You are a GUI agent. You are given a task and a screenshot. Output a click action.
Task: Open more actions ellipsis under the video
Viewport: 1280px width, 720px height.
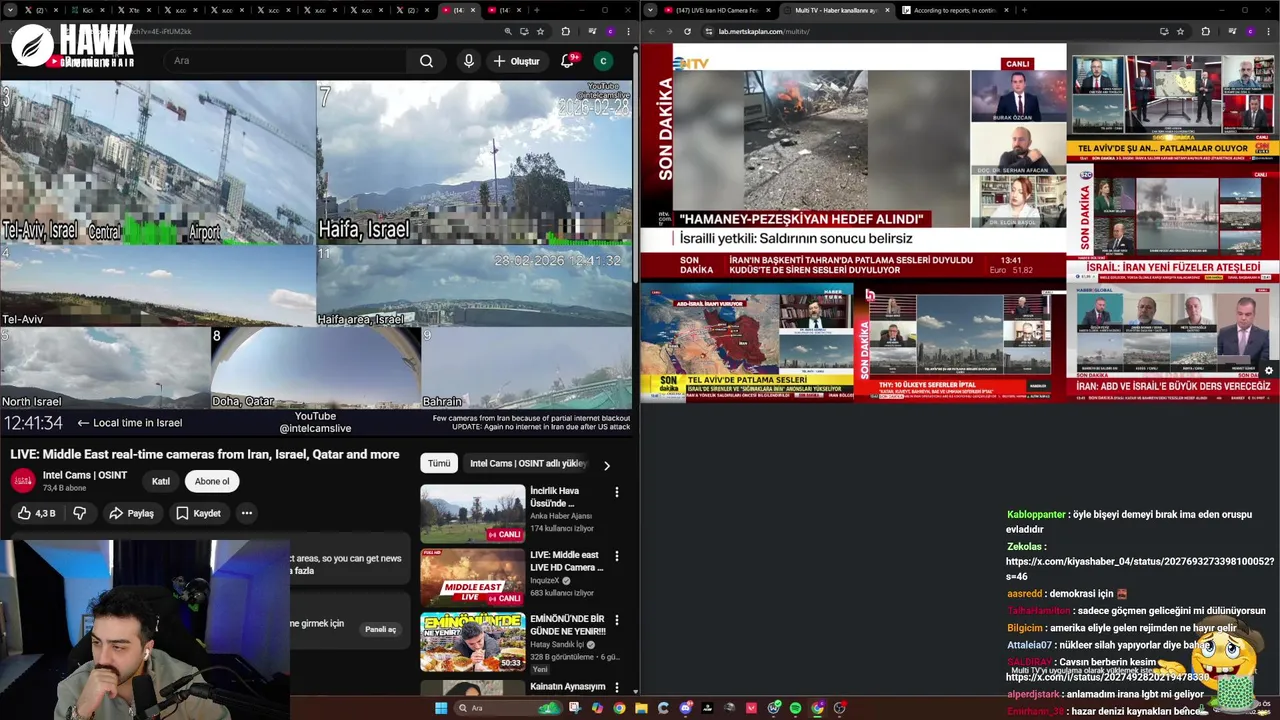tap(246, 513)
